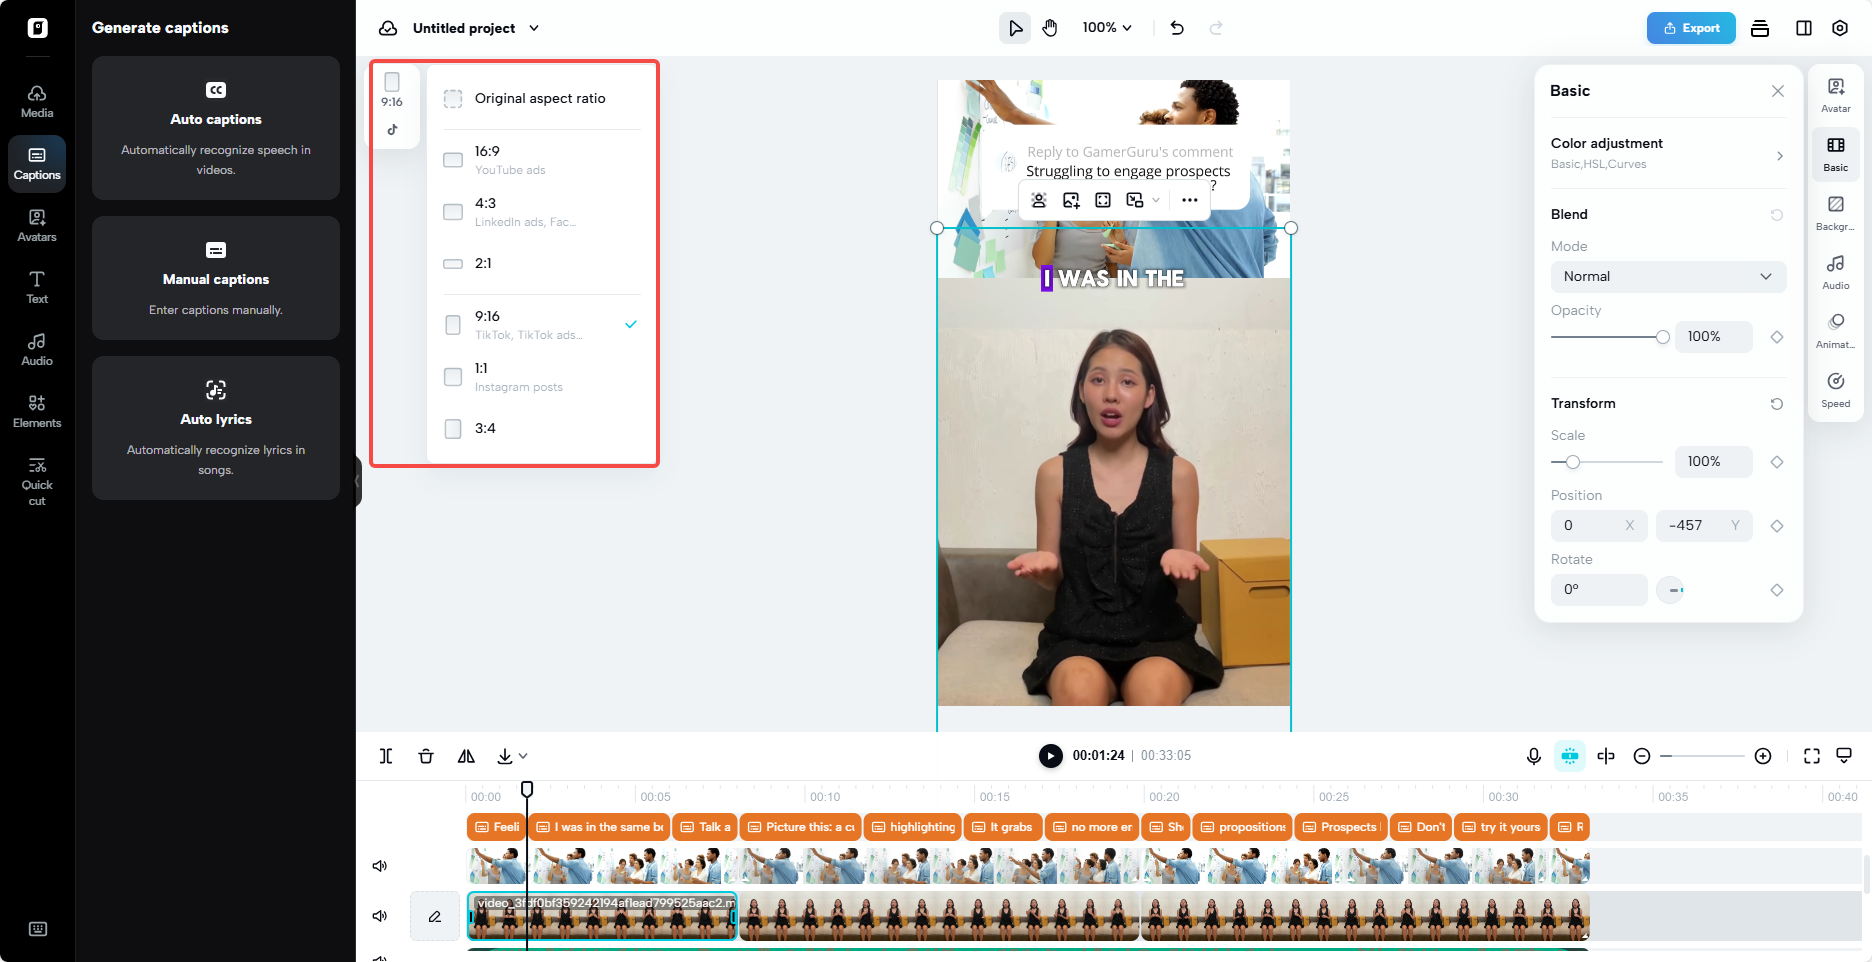Viewport: 1872px width, 962px height.
Task: Switch to the Background tab
Action: (1835, 211)
